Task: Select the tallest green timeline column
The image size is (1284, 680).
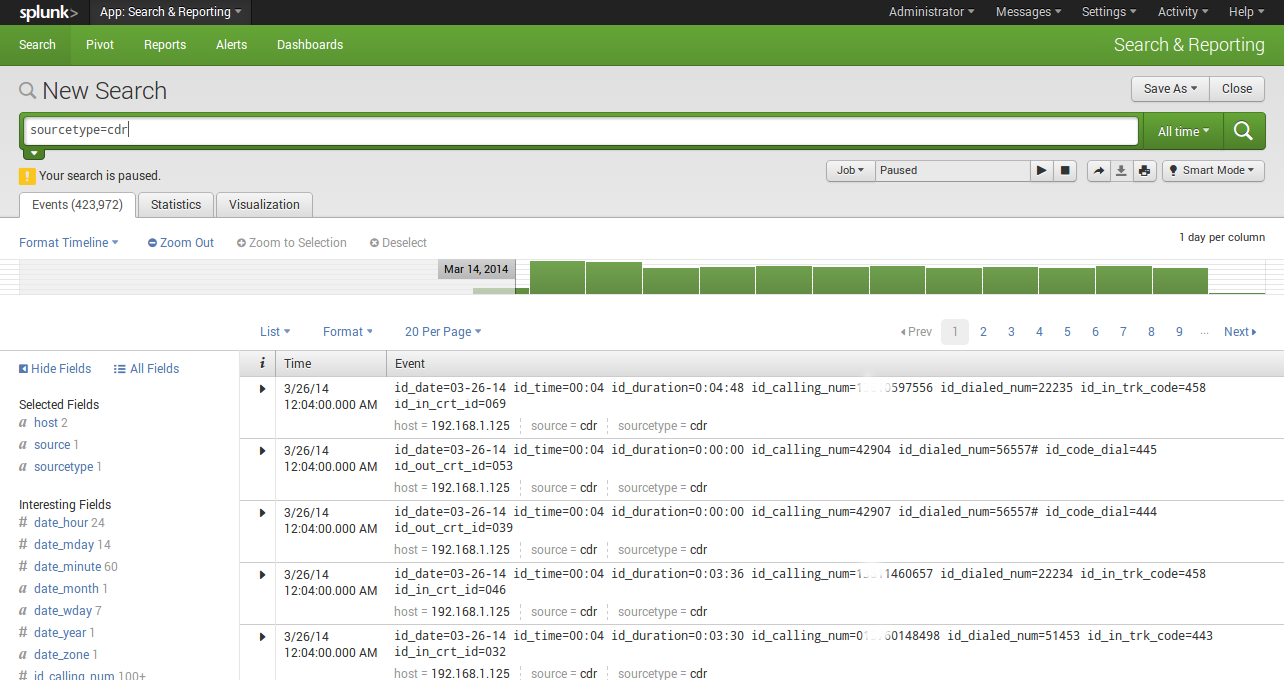Action: (x=557, y=277)
